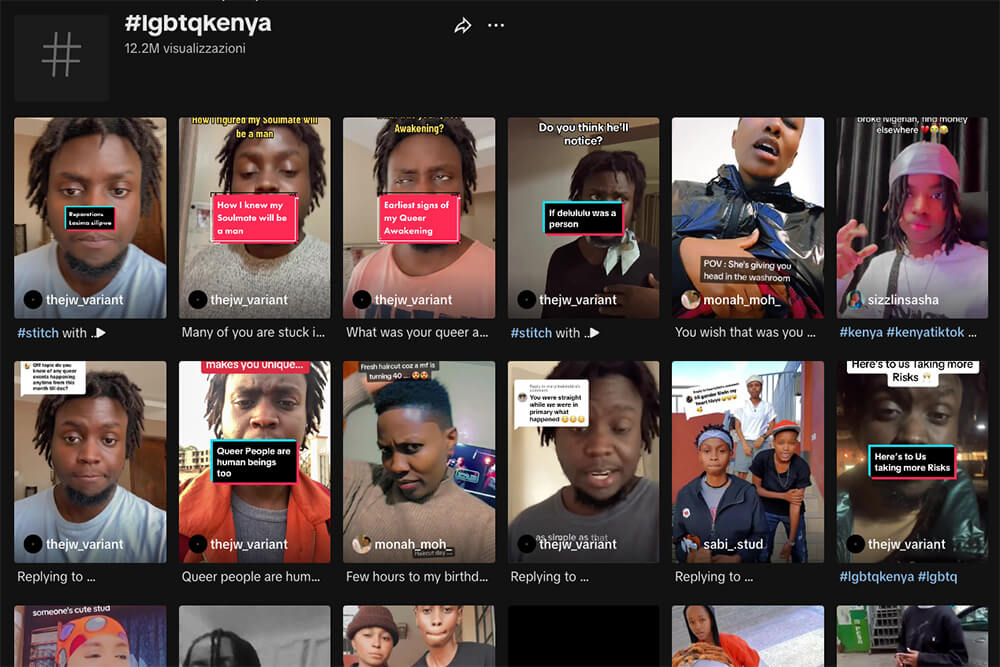Image resolution: width=1000 pixels, height=667 pixels.
Task: Click the sabi_.stud profile avatar
Action: [691, 544]
